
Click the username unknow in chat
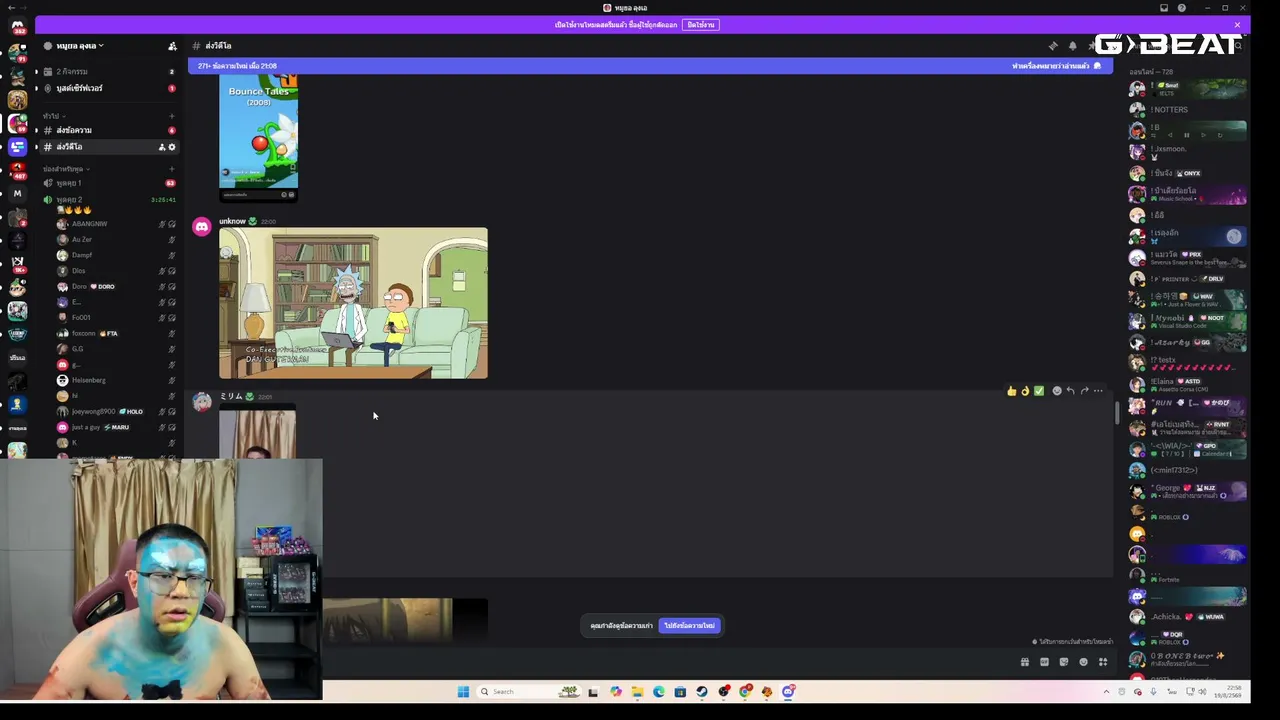pos(232,221)
